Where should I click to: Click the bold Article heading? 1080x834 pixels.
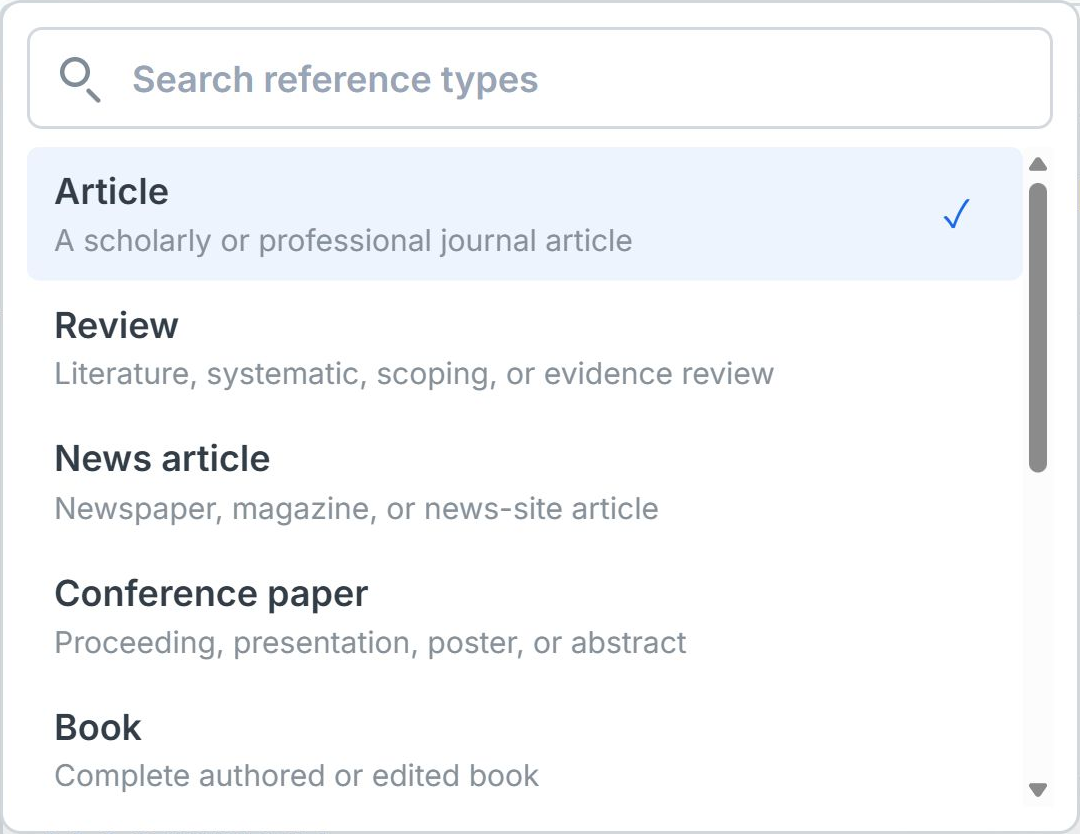pos(112,191)
